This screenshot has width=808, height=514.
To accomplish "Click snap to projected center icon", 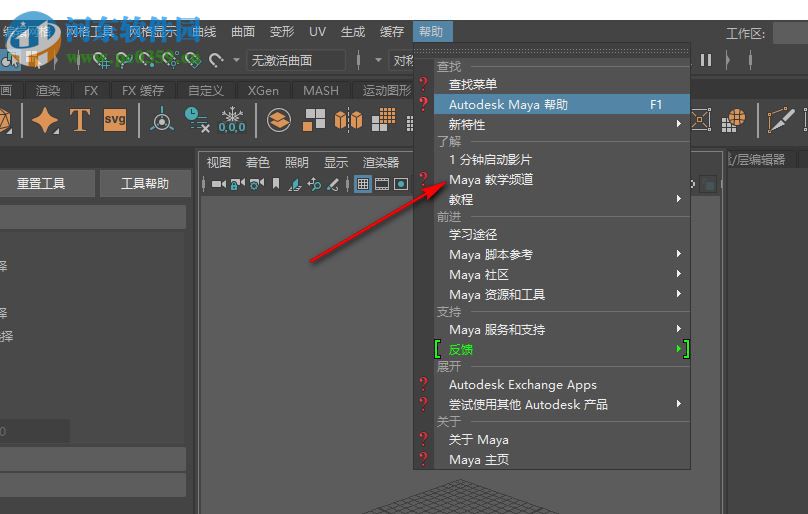I will pyautogui.click(x=170, y=60).
